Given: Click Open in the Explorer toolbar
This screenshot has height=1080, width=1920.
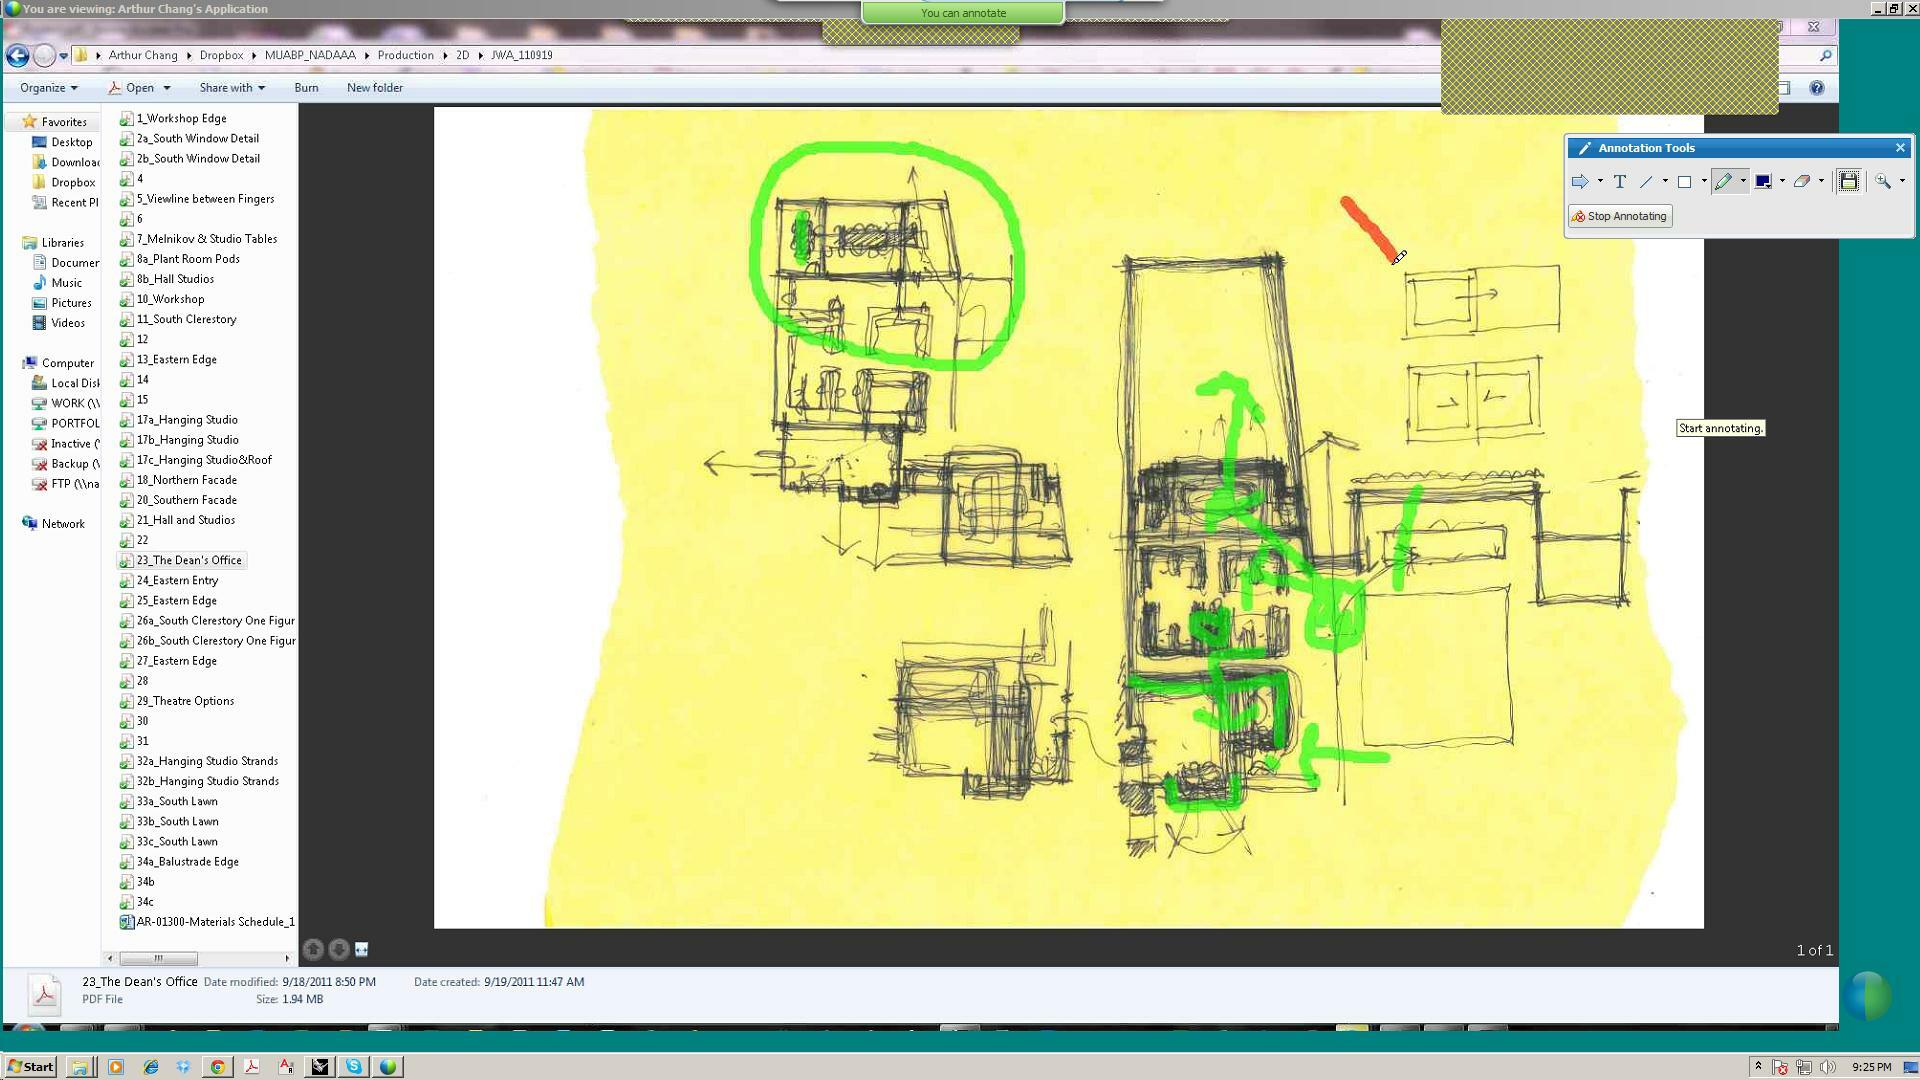Looking at the screenshot, I should (x=131, y=88).
